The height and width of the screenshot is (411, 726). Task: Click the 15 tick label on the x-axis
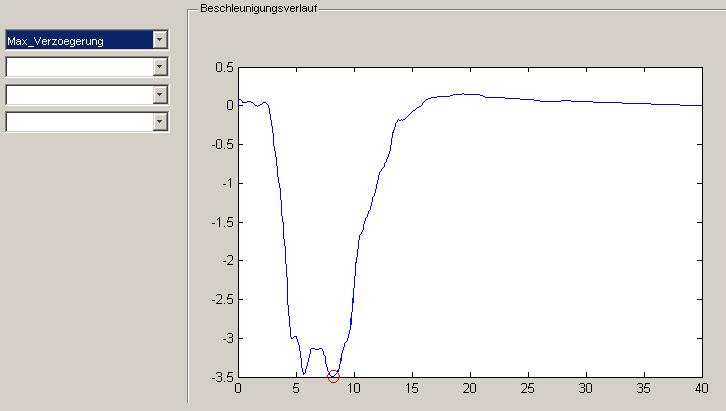click(x=412, y=389)
